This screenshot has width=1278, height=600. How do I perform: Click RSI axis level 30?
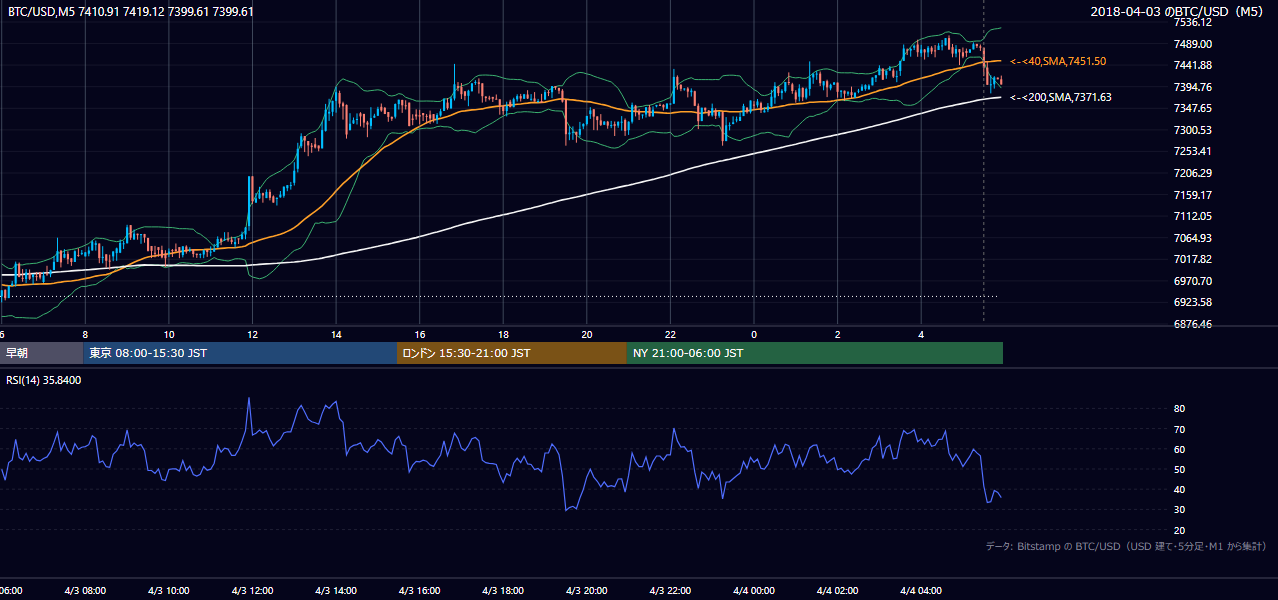[1179, 510]
